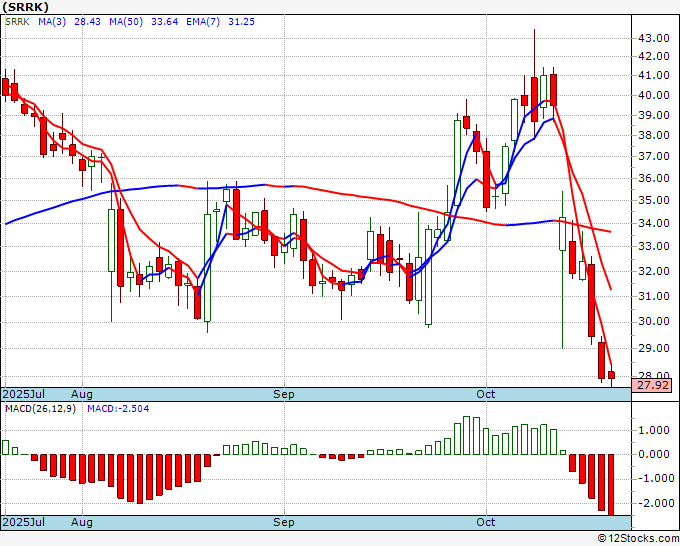Viewport: 680px width, 546px height.
Task: Click the EMA(7) legend label
Action: click(203, 22)
